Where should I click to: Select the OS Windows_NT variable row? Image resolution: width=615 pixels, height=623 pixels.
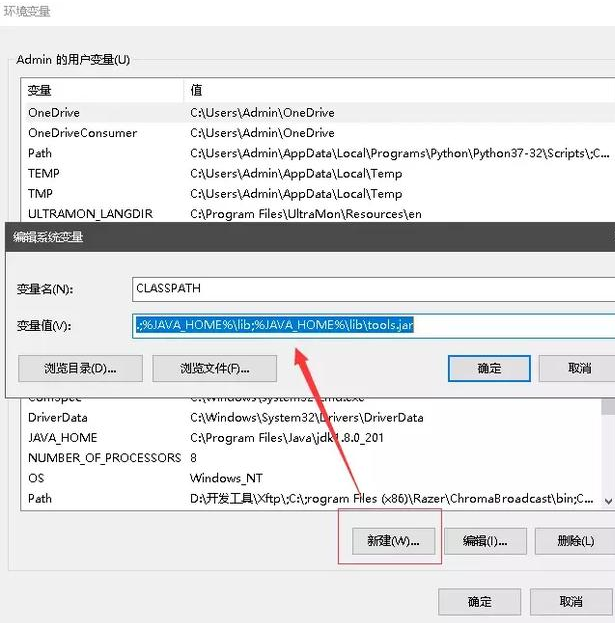tap(36, 478)
